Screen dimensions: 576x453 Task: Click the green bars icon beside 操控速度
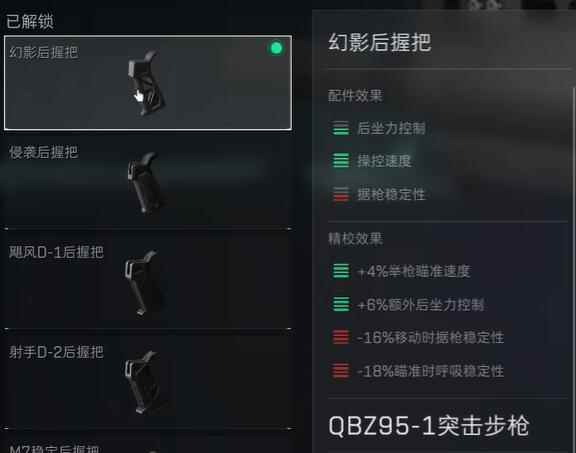pyautogui.click(x=341, y=161)
